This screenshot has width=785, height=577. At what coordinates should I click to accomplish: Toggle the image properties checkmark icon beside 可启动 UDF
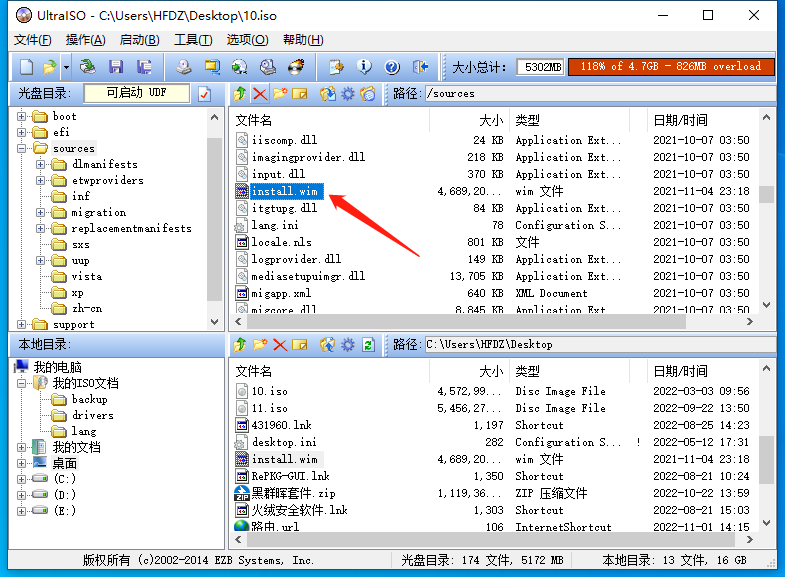(x=204, y=94)
